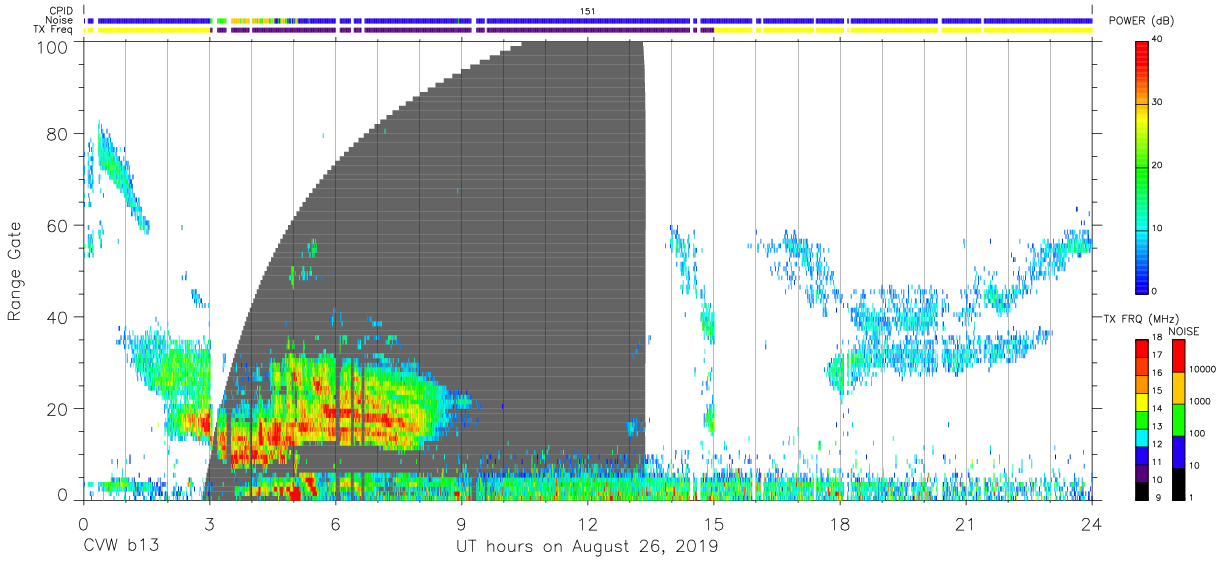This screenshot has width=1228, height=567.
Task: Click the TX frequency legend label '18'
Action: click(x=1159, y=338)
